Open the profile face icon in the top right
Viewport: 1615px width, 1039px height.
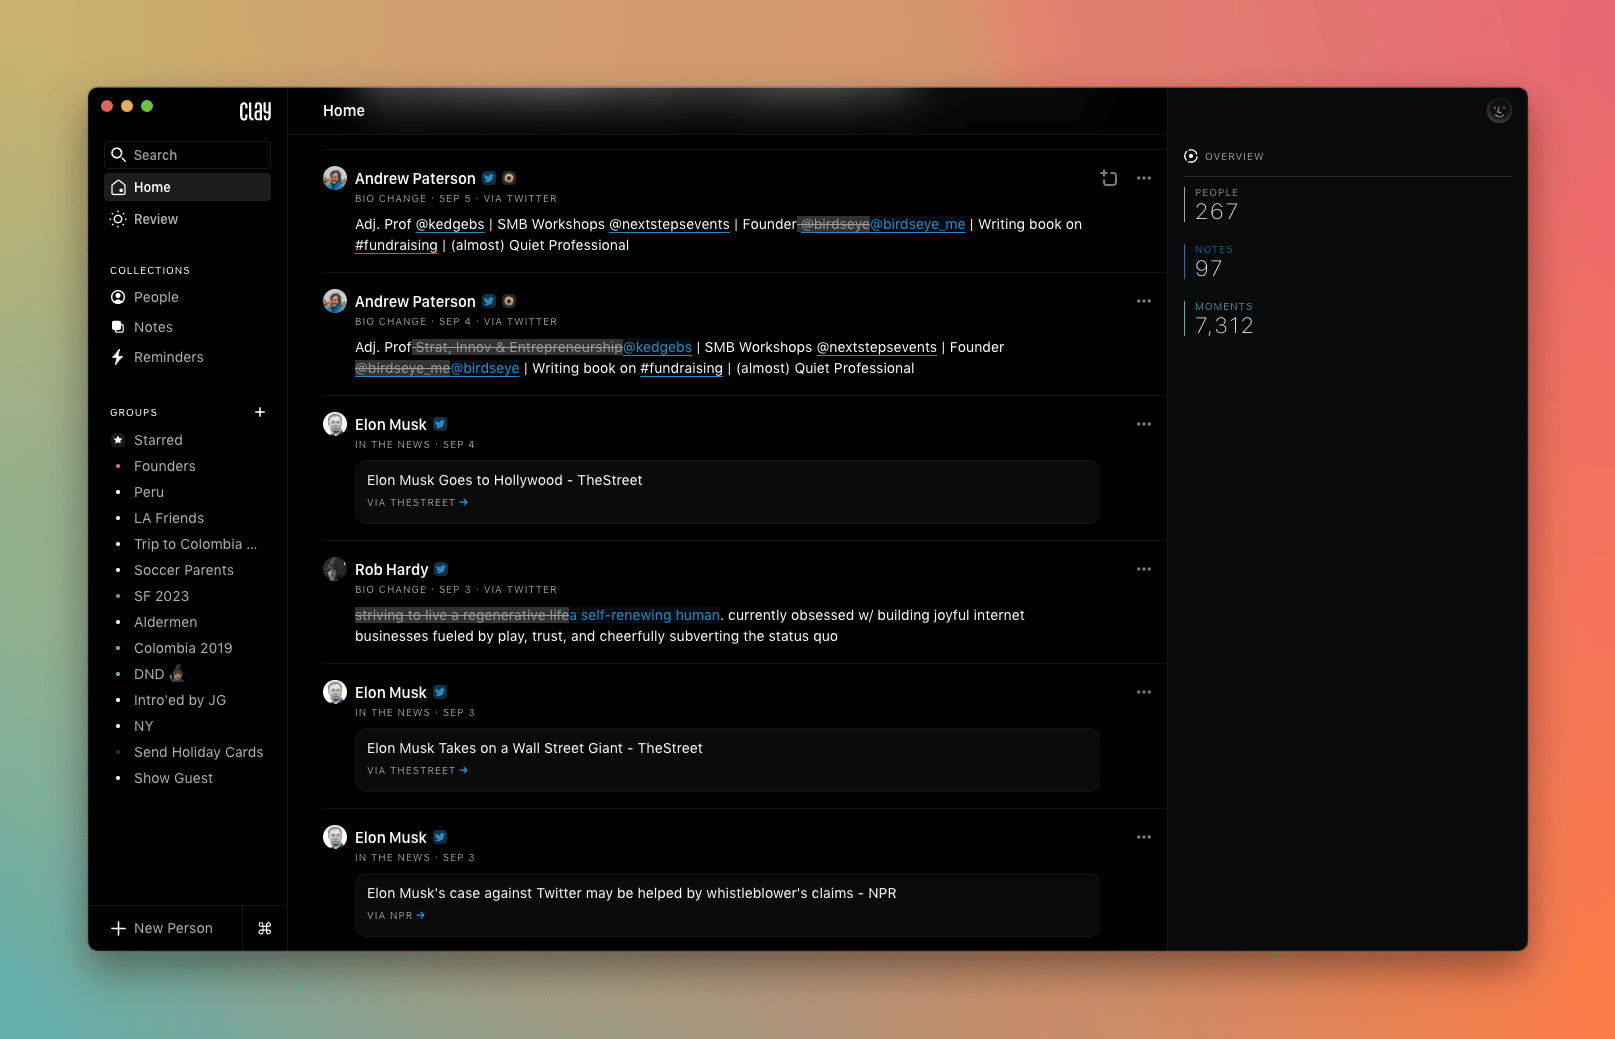[1498, 111]
